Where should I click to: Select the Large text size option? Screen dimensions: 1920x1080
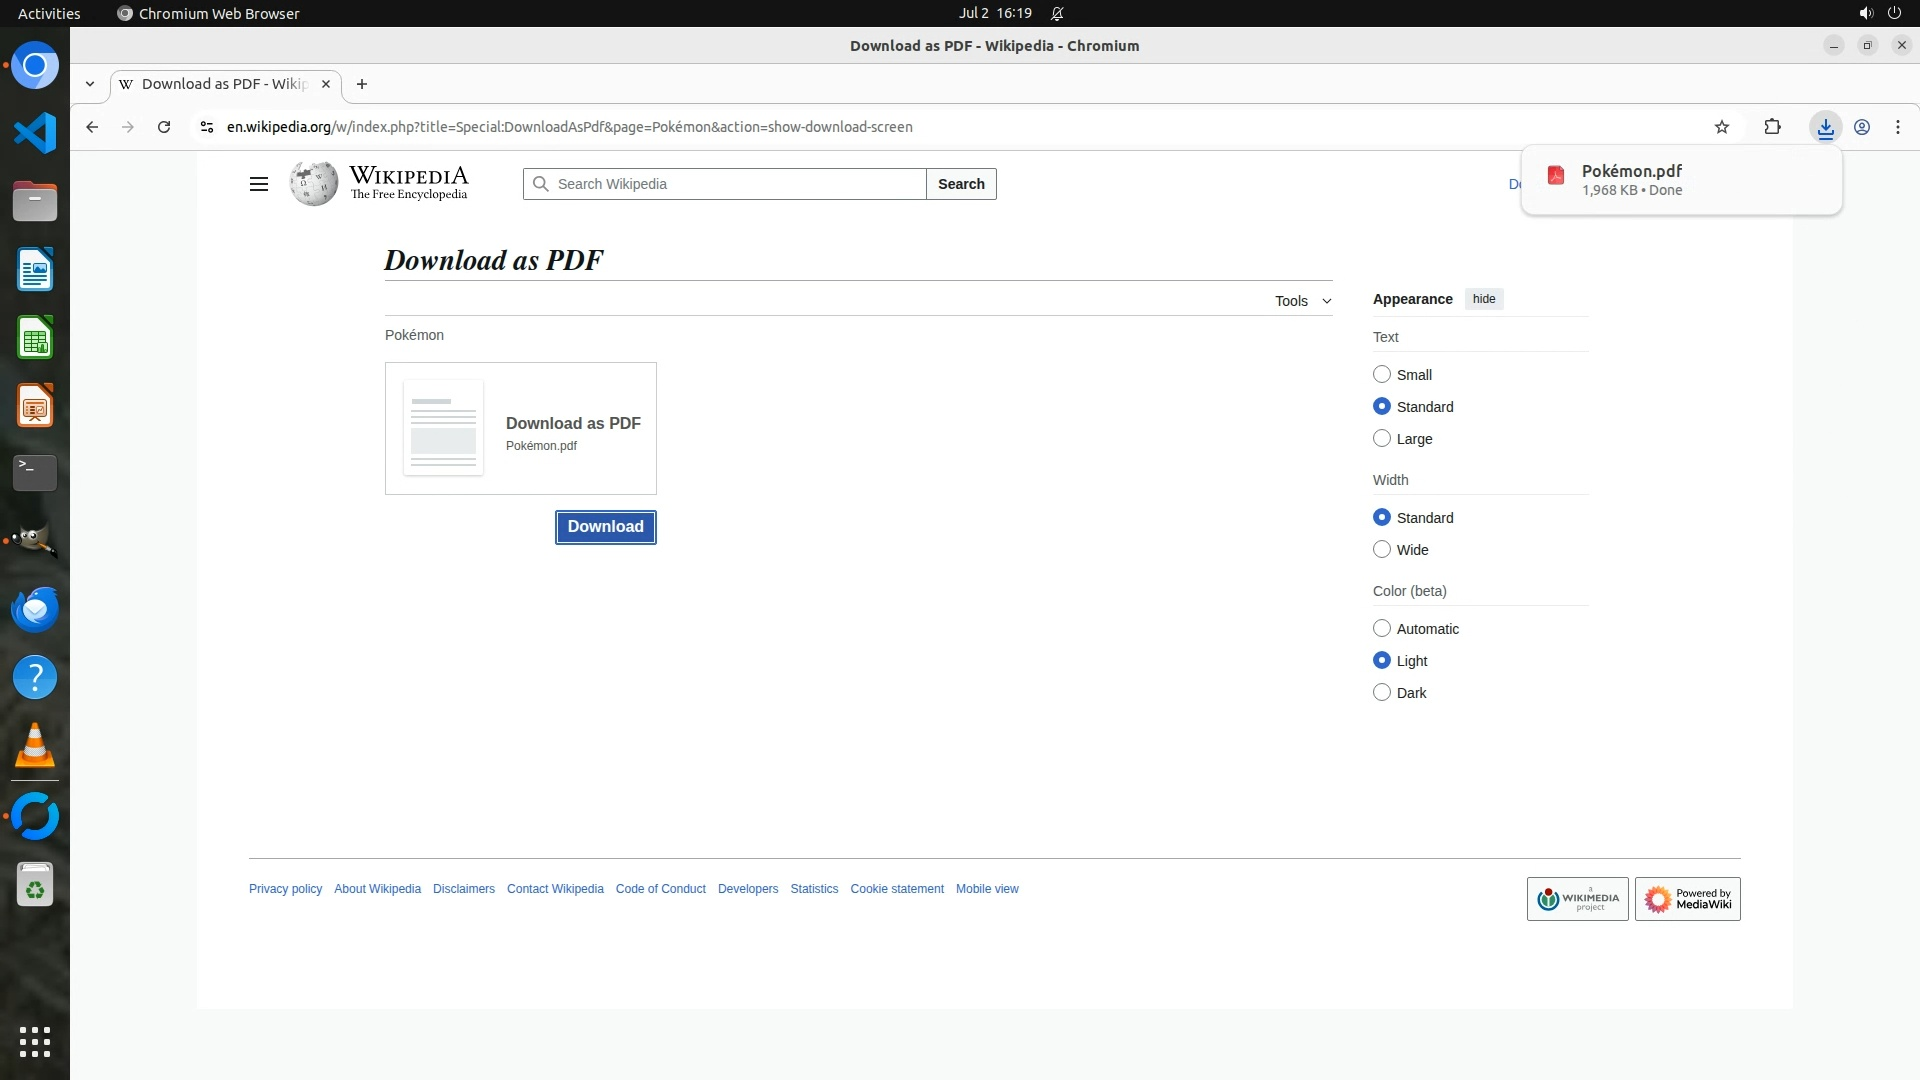(x=1382, y=438)
